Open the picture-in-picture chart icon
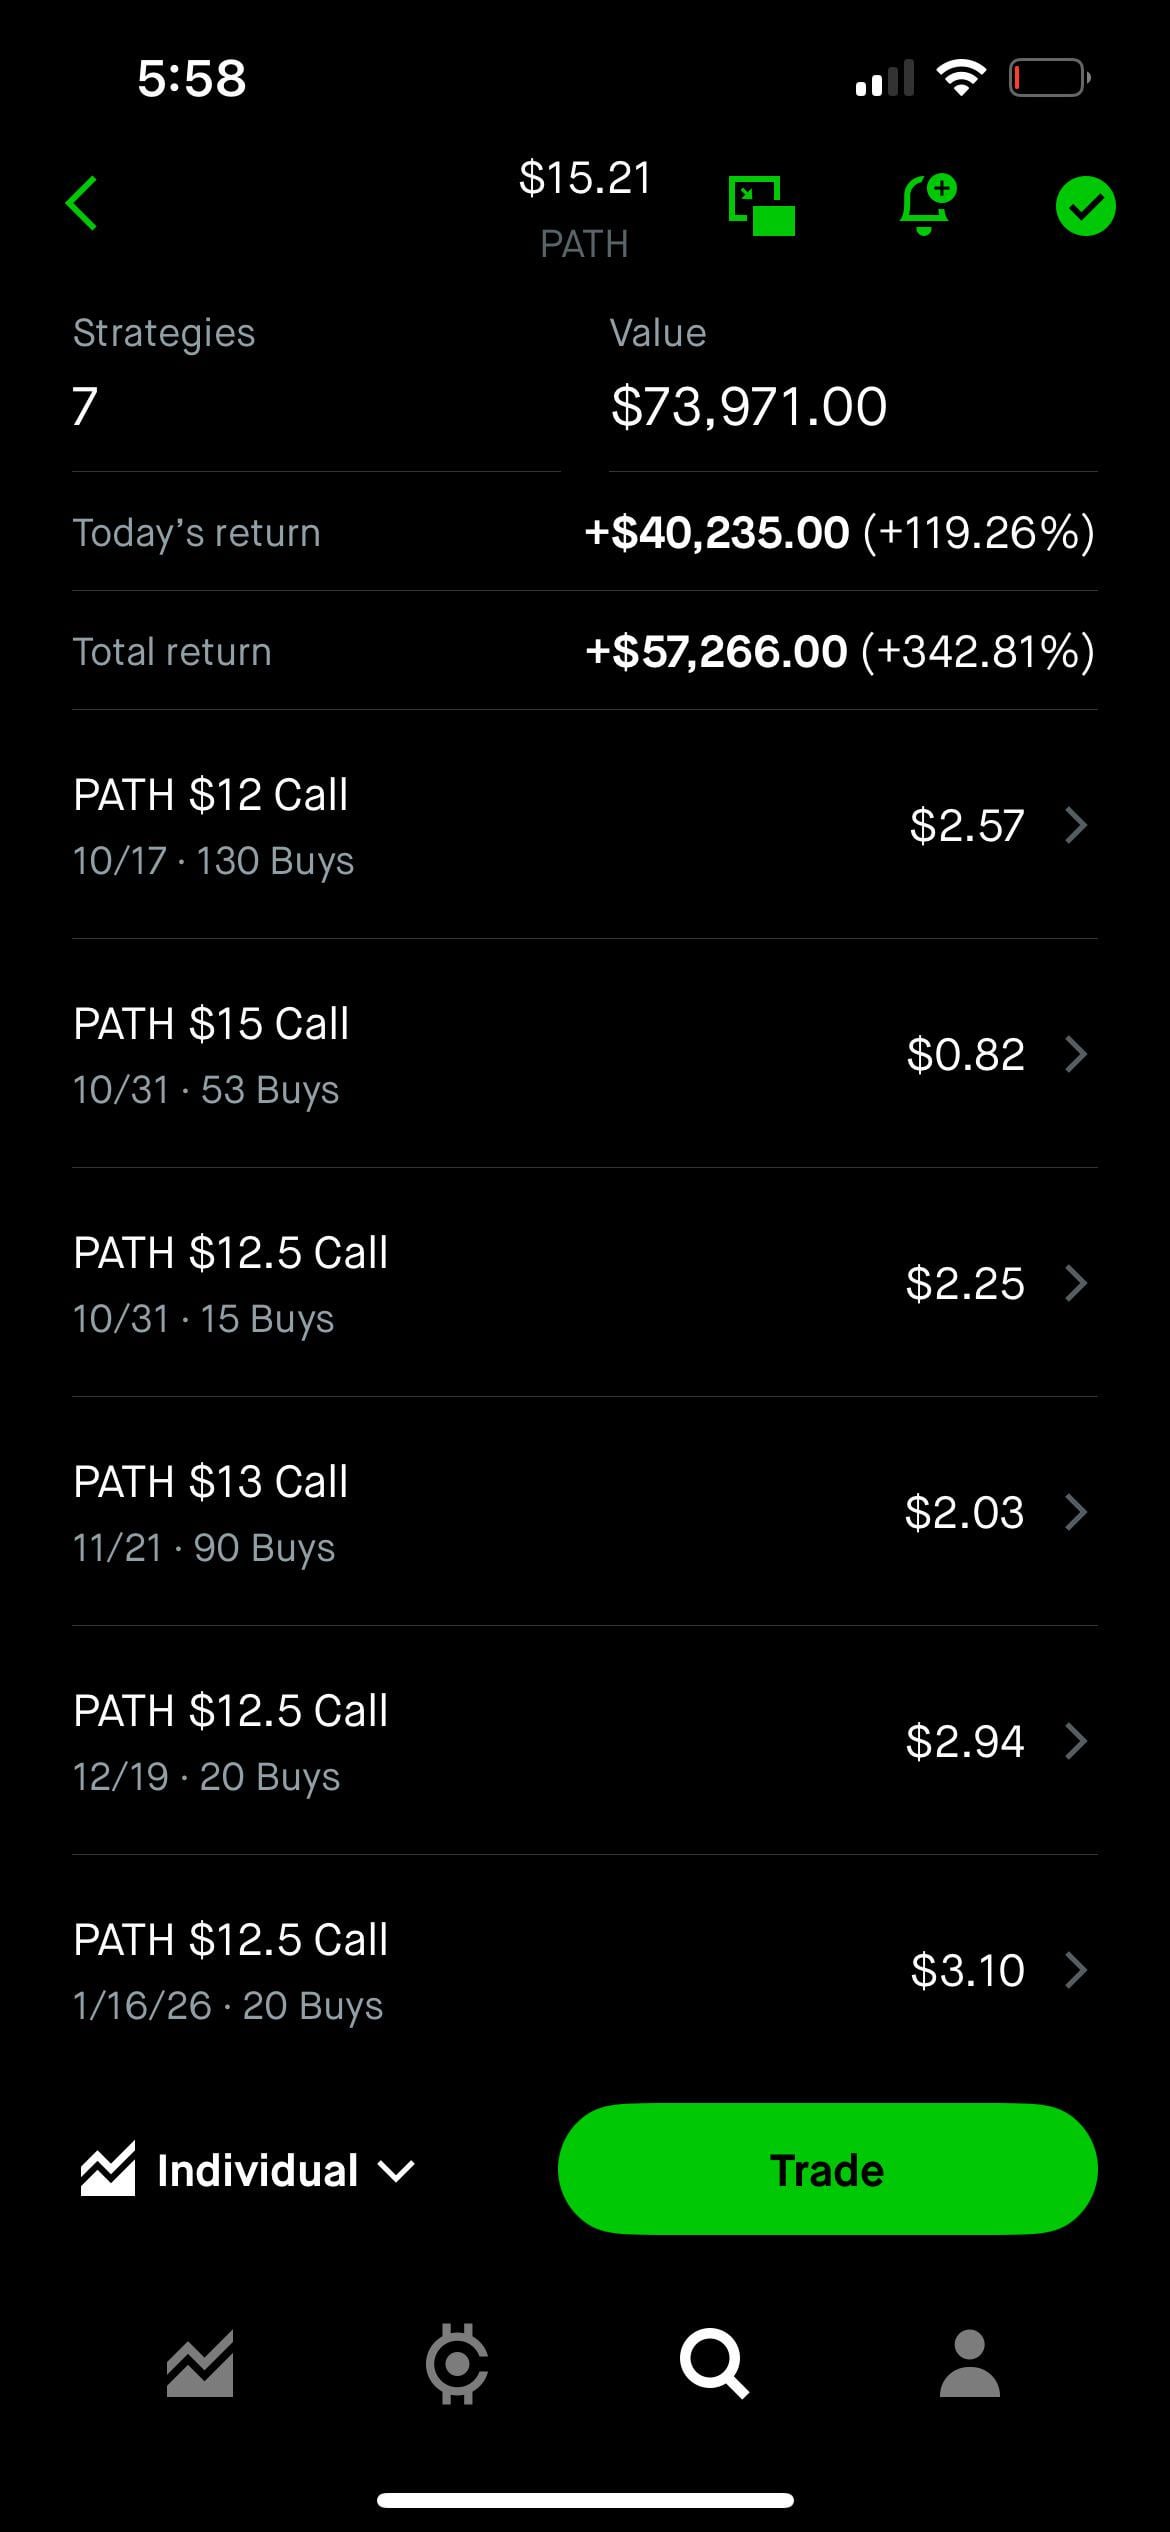This screenshot has width=1170, height=2532. click(x=762, y=206)
